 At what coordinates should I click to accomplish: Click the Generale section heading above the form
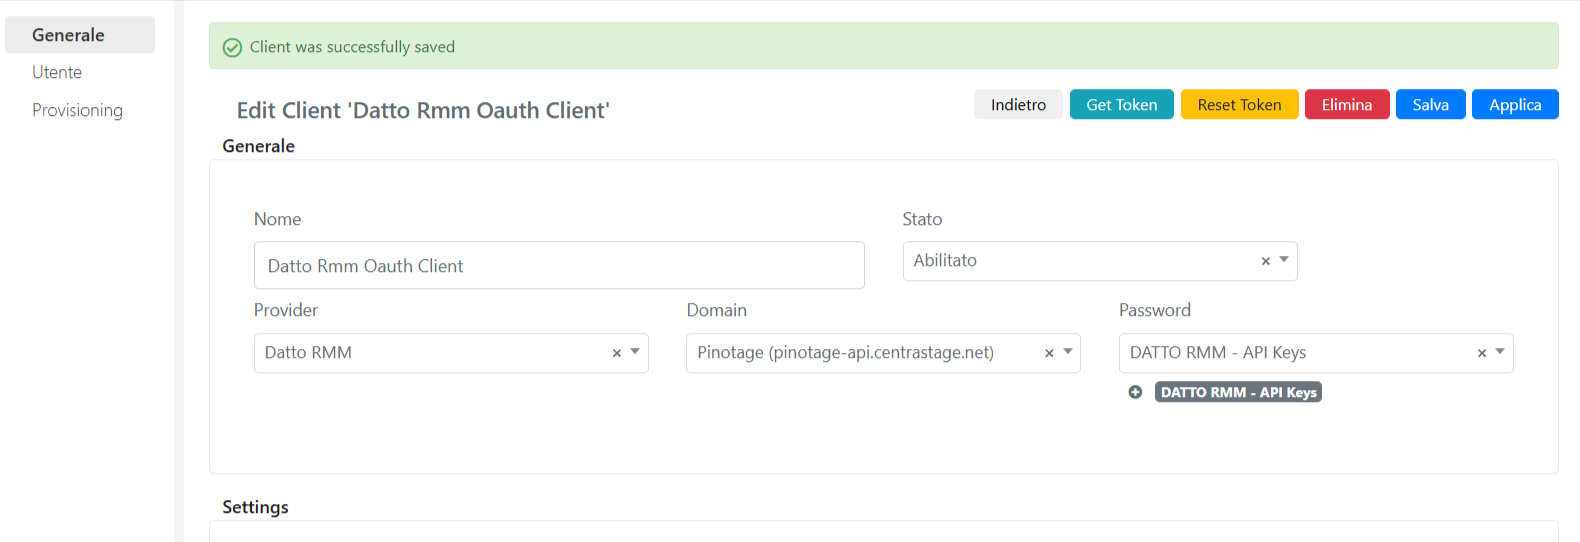[258, 146]
